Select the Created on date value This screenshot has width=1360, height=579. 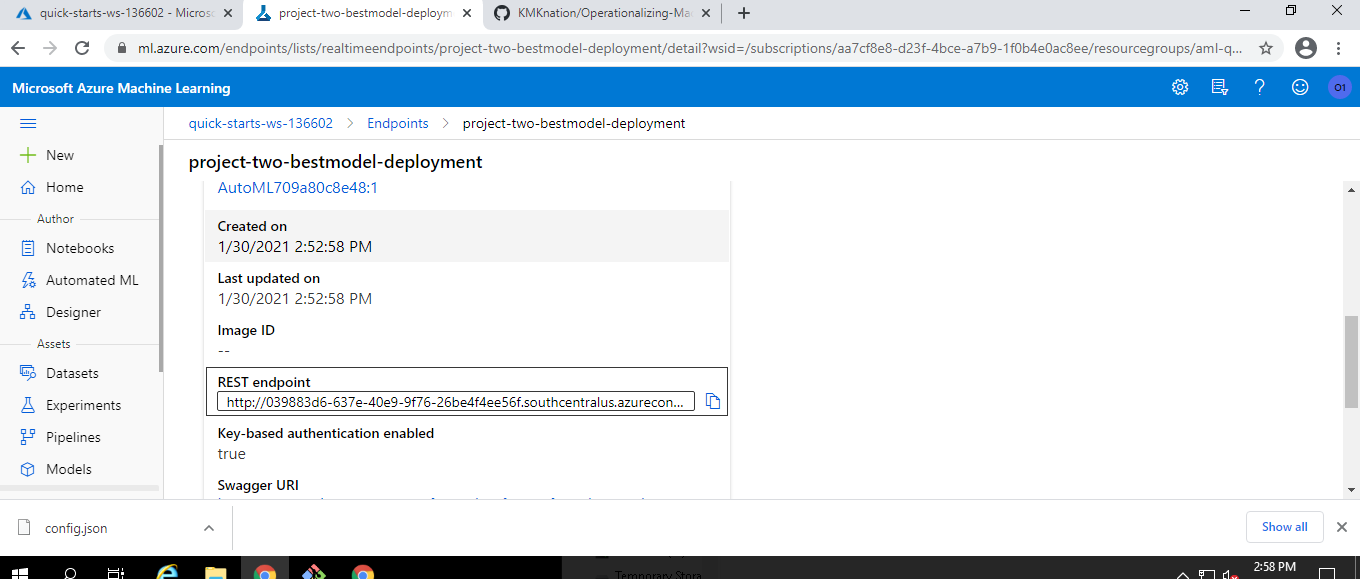tap(295, 246)
